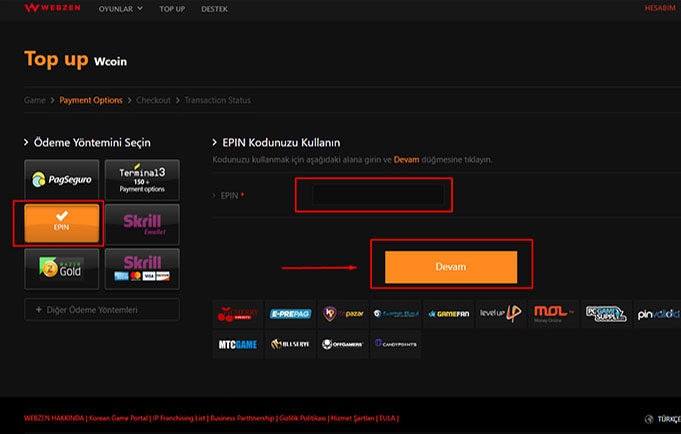The image size is (681, 434).
Task: Expand Diğer Ödeme Yöntemleri options
Action: click(x=102, y=310)
